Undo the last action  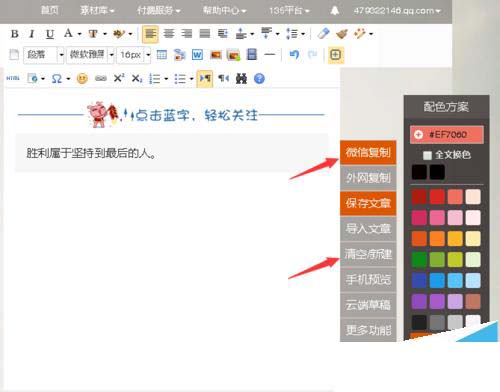[x=294, y=54]
